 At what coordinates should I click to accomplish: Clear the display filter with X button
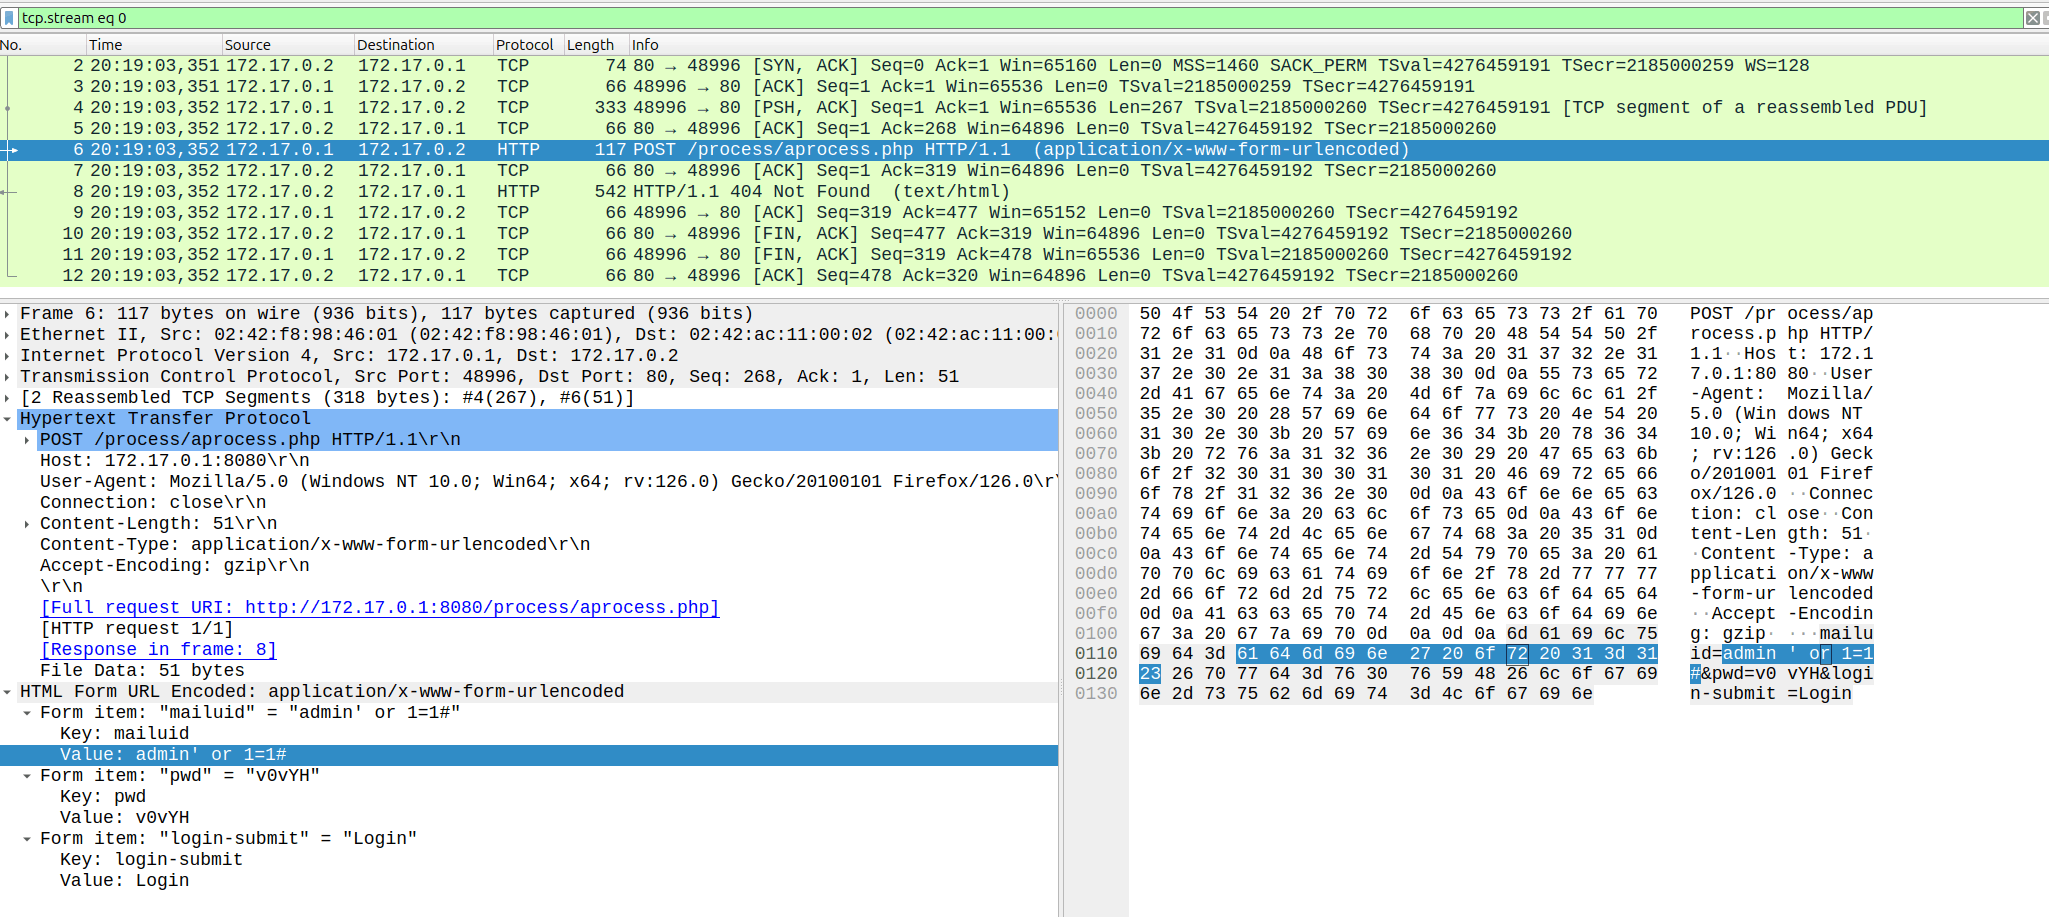tap(2033, 18)
